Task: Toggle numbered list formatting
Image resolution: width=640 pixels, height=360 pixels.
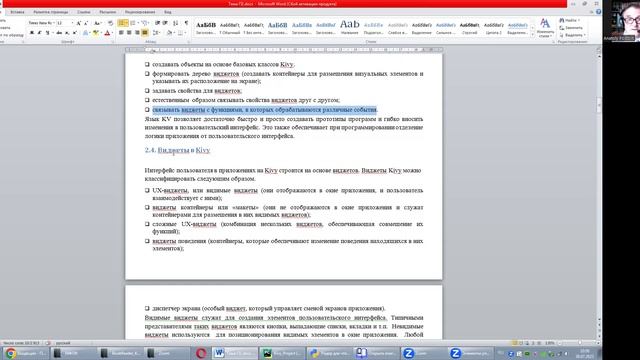Action: [x=134, y=23]
